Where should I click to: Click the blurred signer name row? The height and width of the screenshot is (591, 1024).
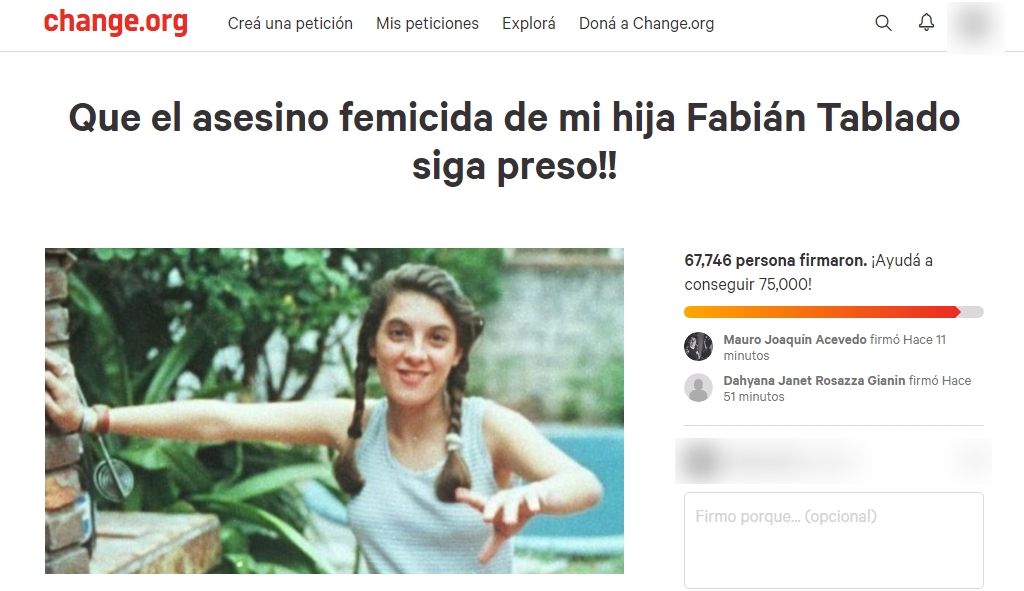(833, 460)
